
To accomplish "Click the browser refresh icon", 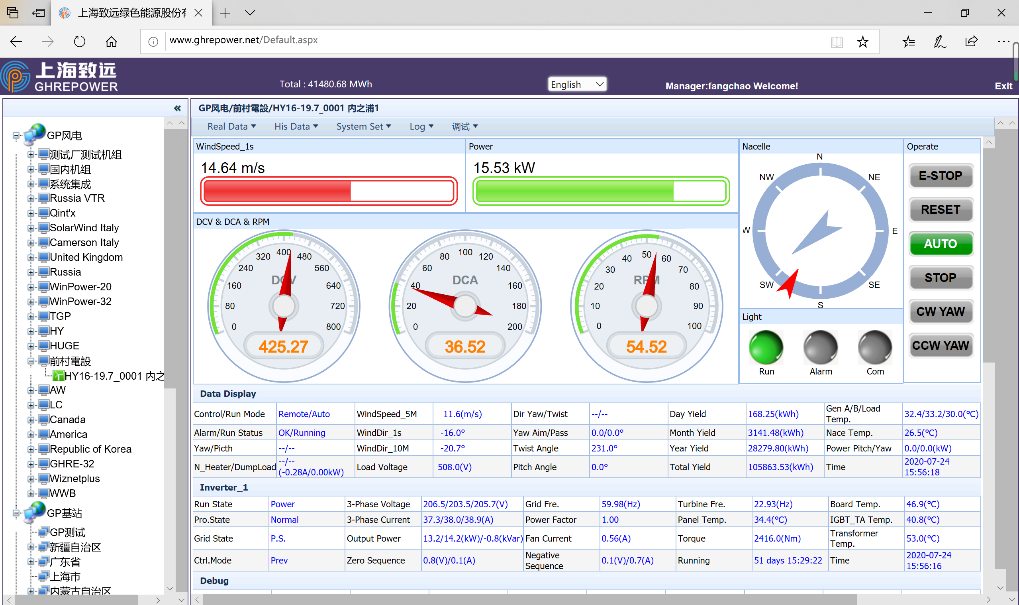I will [x=80, y=41].
